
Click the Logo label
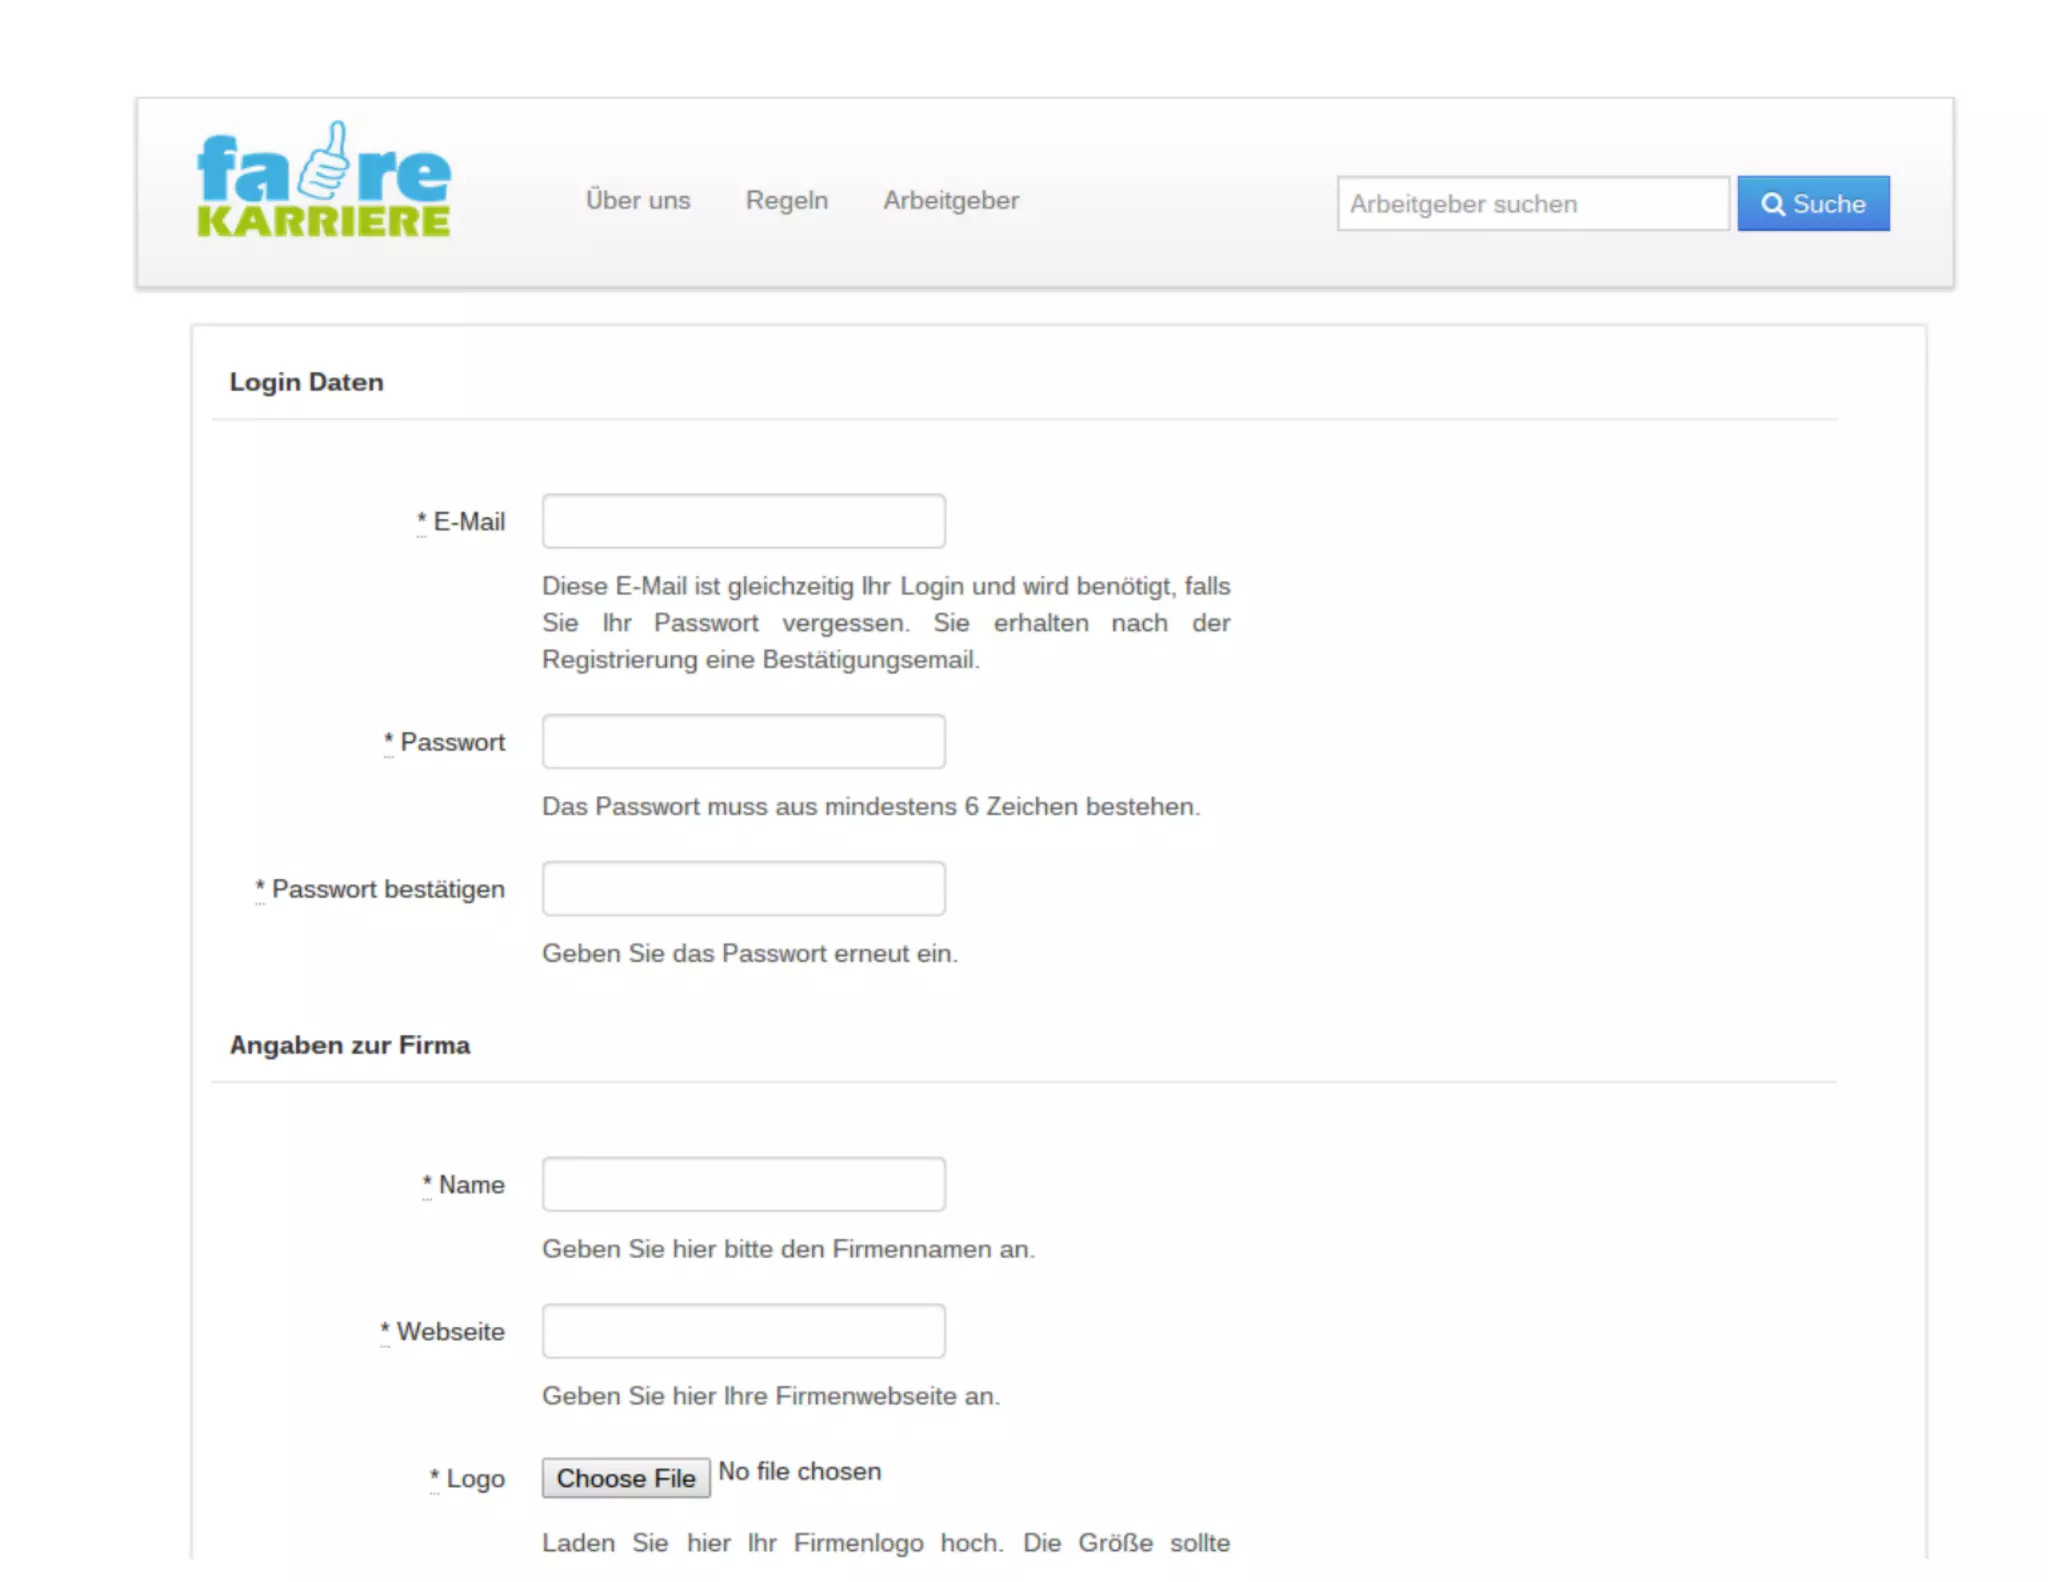(467, 1480)
